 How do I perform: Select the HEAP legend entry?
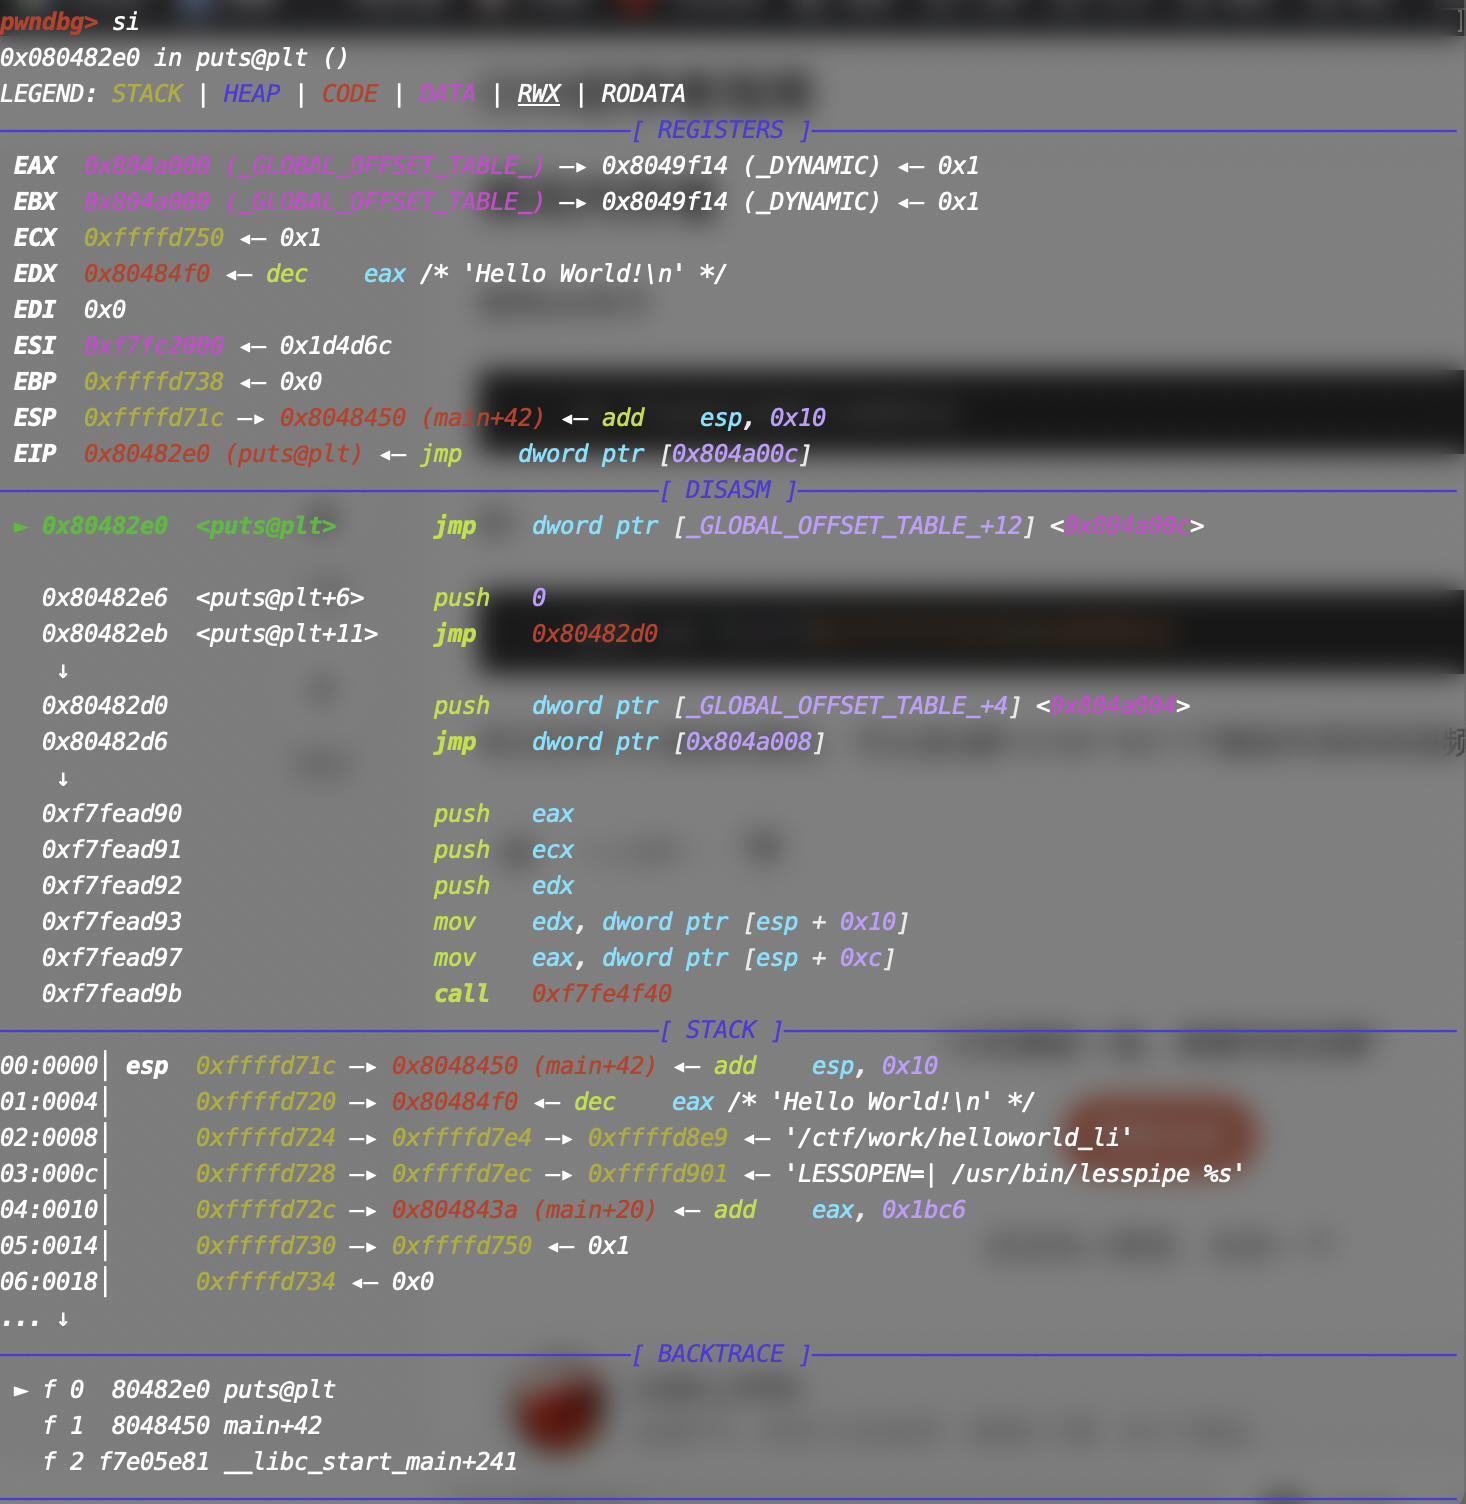point(250,93)
